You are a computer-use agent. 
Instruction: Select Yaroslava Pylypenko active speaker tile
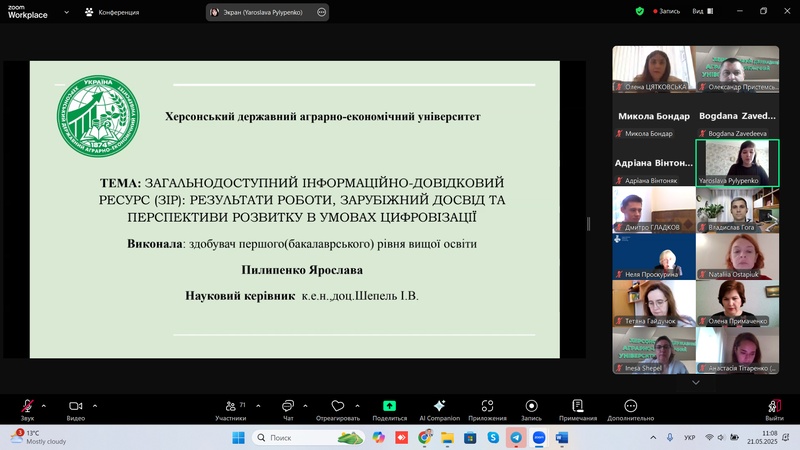(x=737, y=163)
